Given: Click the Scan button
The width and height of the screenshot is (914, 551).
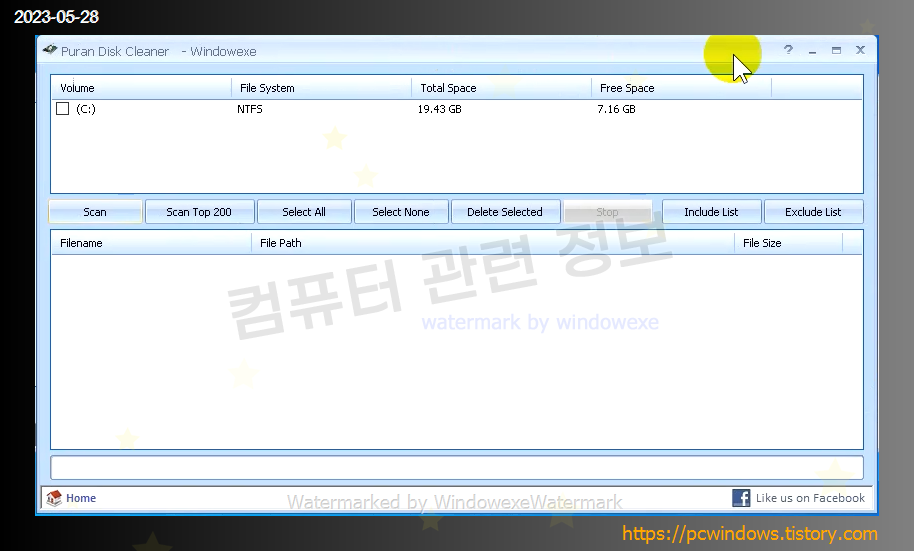Looking at the screenshot, I should click(95, 212).
